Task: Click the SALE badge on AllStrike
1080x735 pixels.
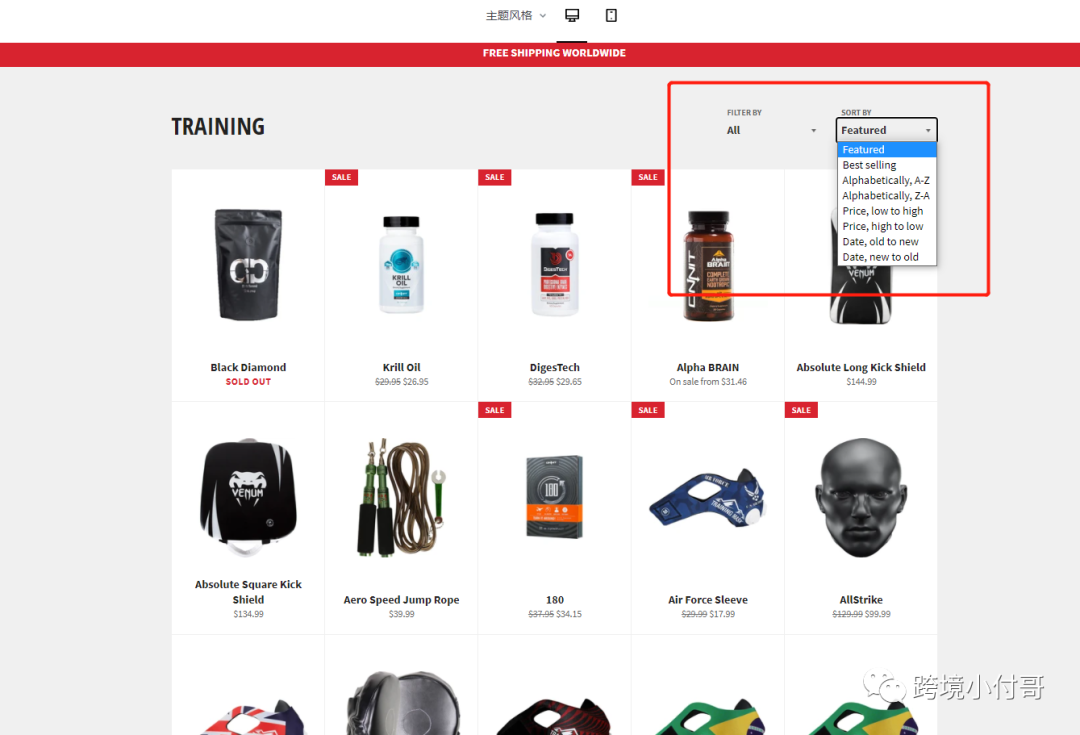Action: (801, 410)
